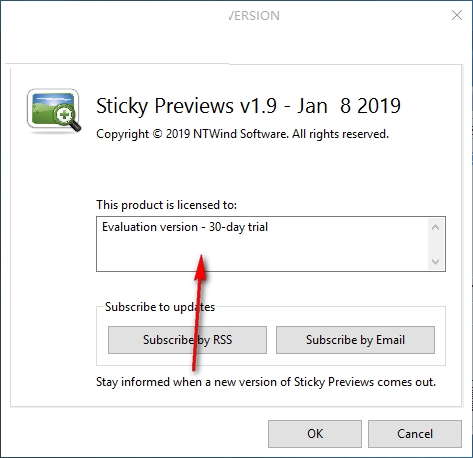Click the 'This product is licensed to' label
Viewport: 473px width, 458px height.
pos(166,205)
